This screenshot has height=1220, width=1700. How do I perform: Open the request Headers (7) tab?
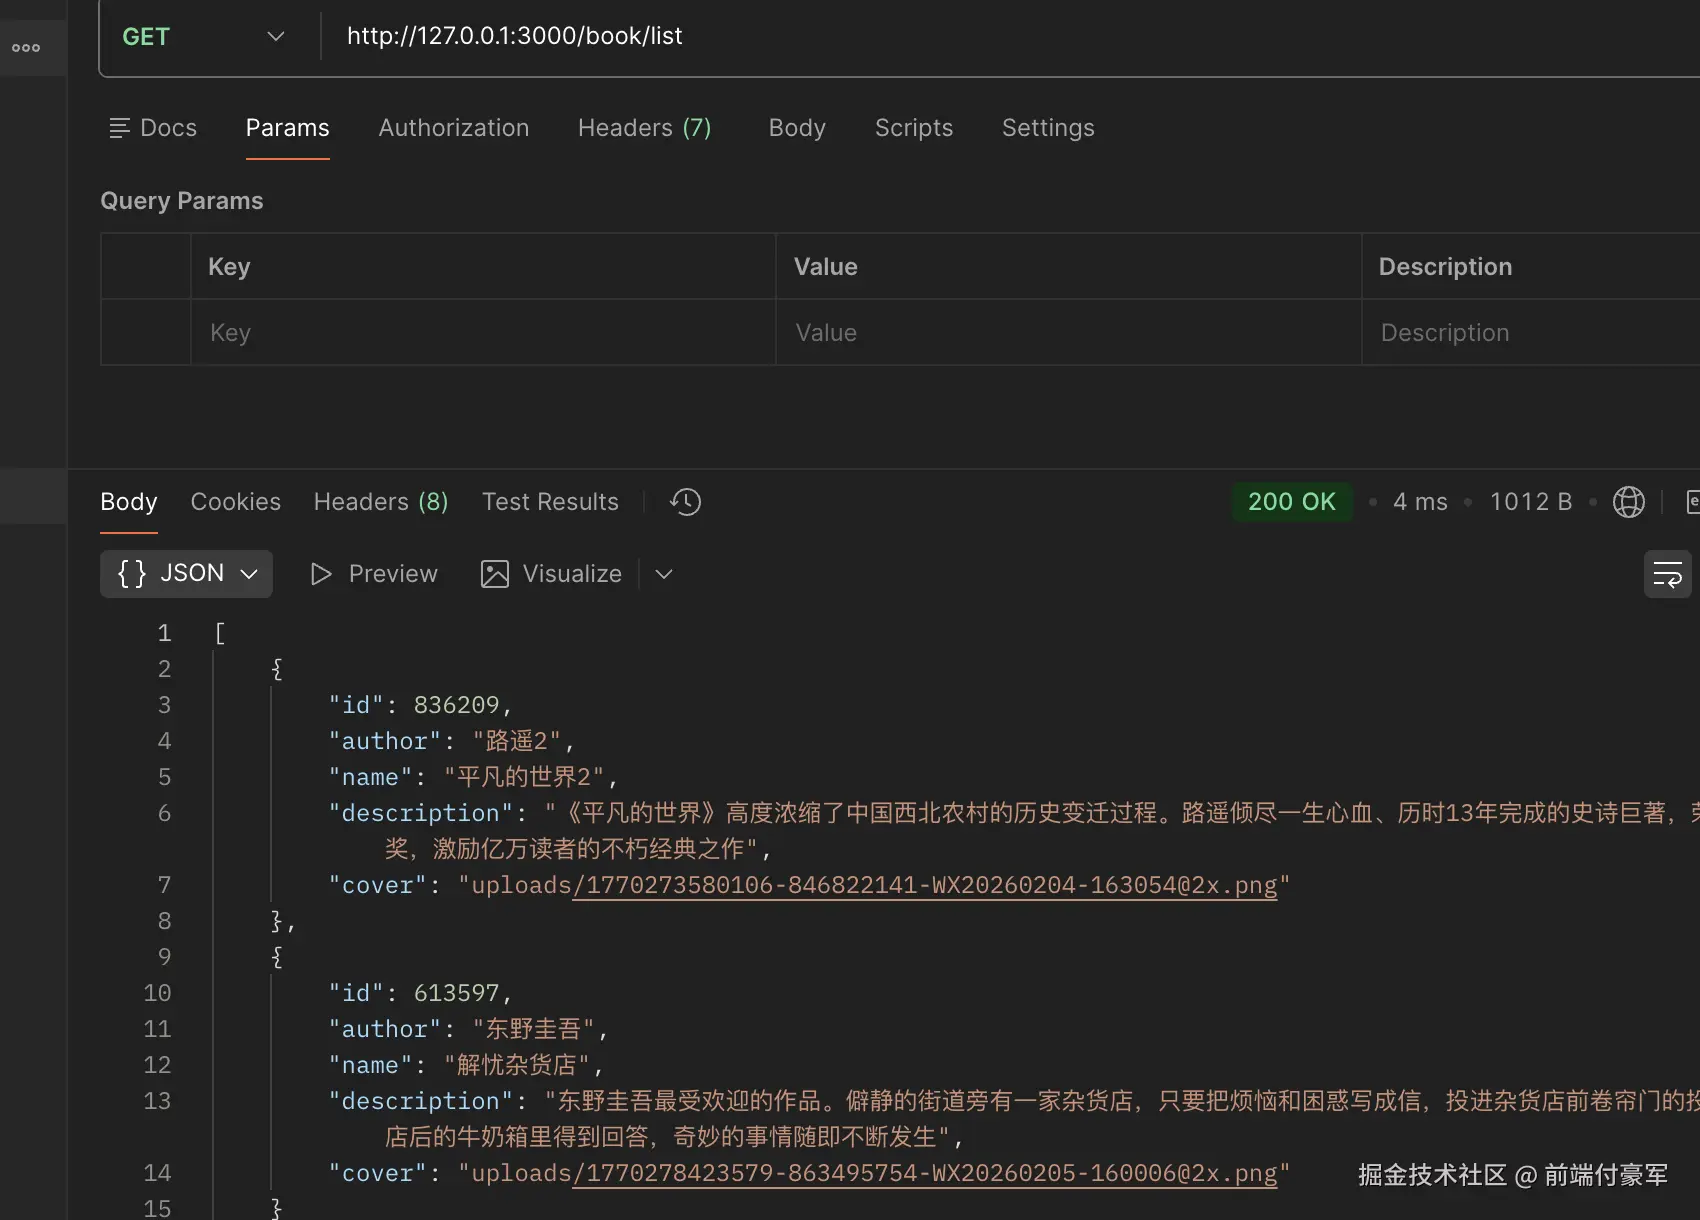(645, 128)
